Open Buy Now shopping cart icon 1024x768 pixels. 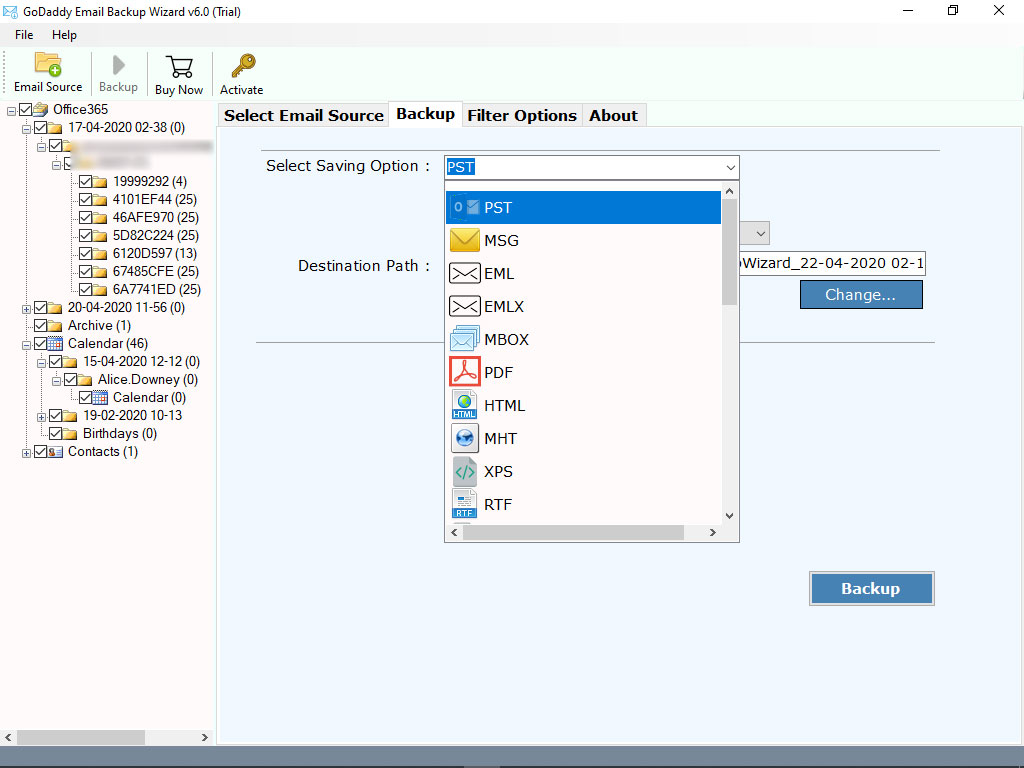point(179,67)
